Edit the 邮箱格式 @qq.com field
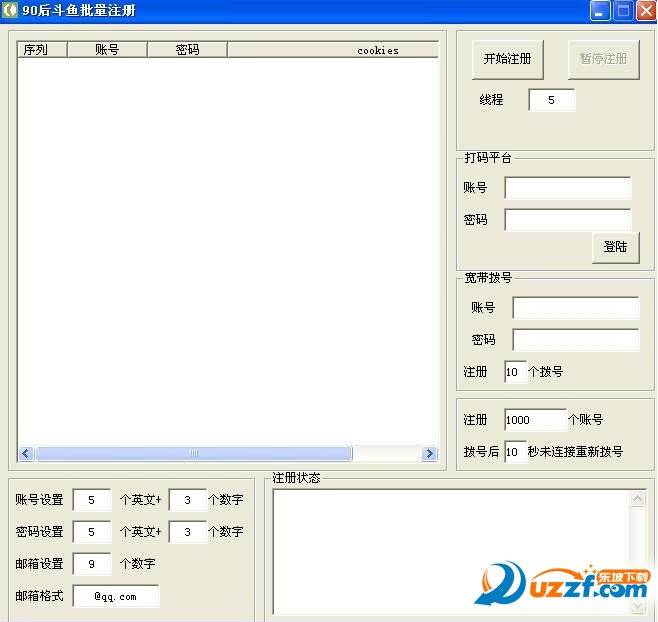This screenshot has height=622, width=658. tap(116, 596)
